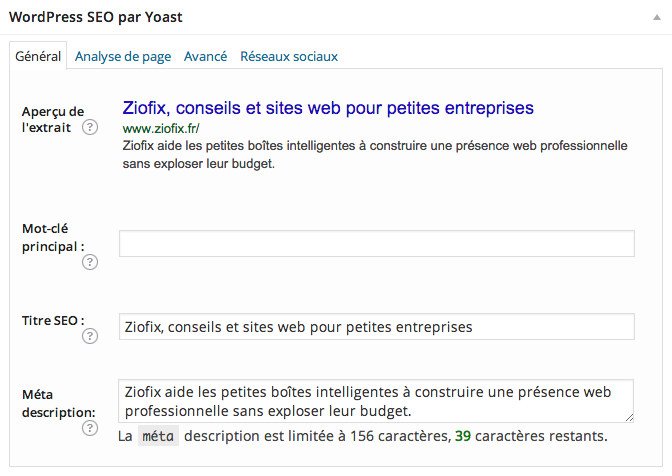This screenshot has height=476, width=672.
Task: Click into the Titre SEO field
Action: pyautogui.click(x=377, y=326)
